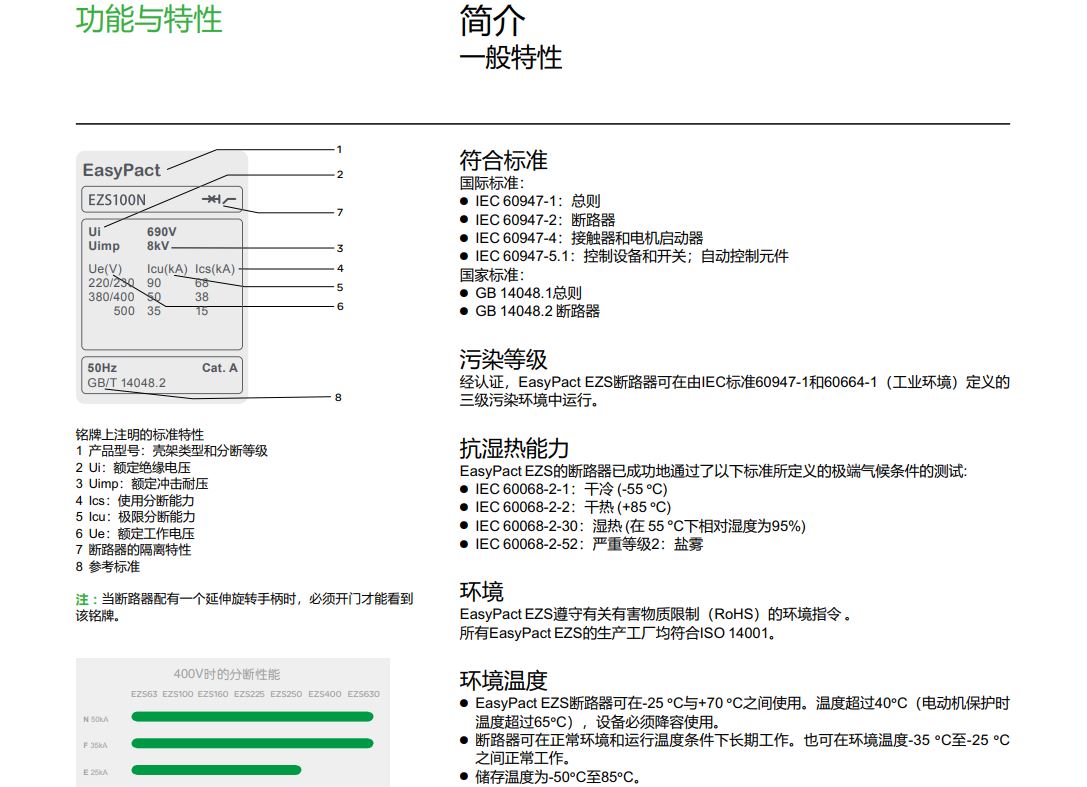This screenshot has width=1087, height=787.
Task: Click the N 50kA green bar
Action: (252, 717)
